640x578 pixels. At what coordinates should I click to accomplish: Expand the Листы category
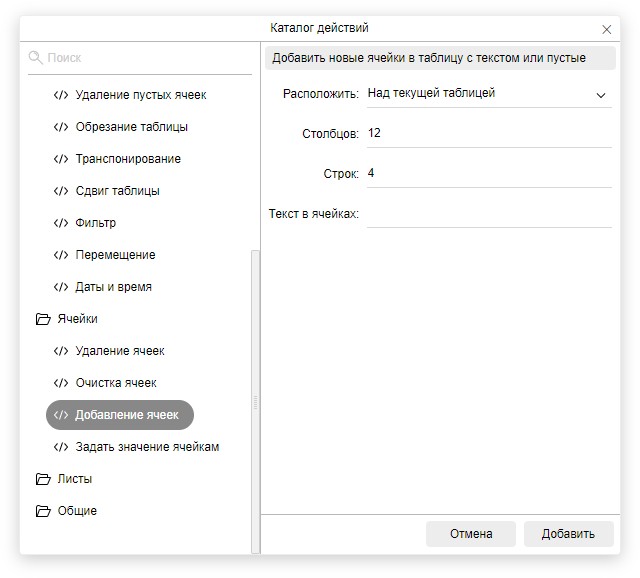click(75, 479)
